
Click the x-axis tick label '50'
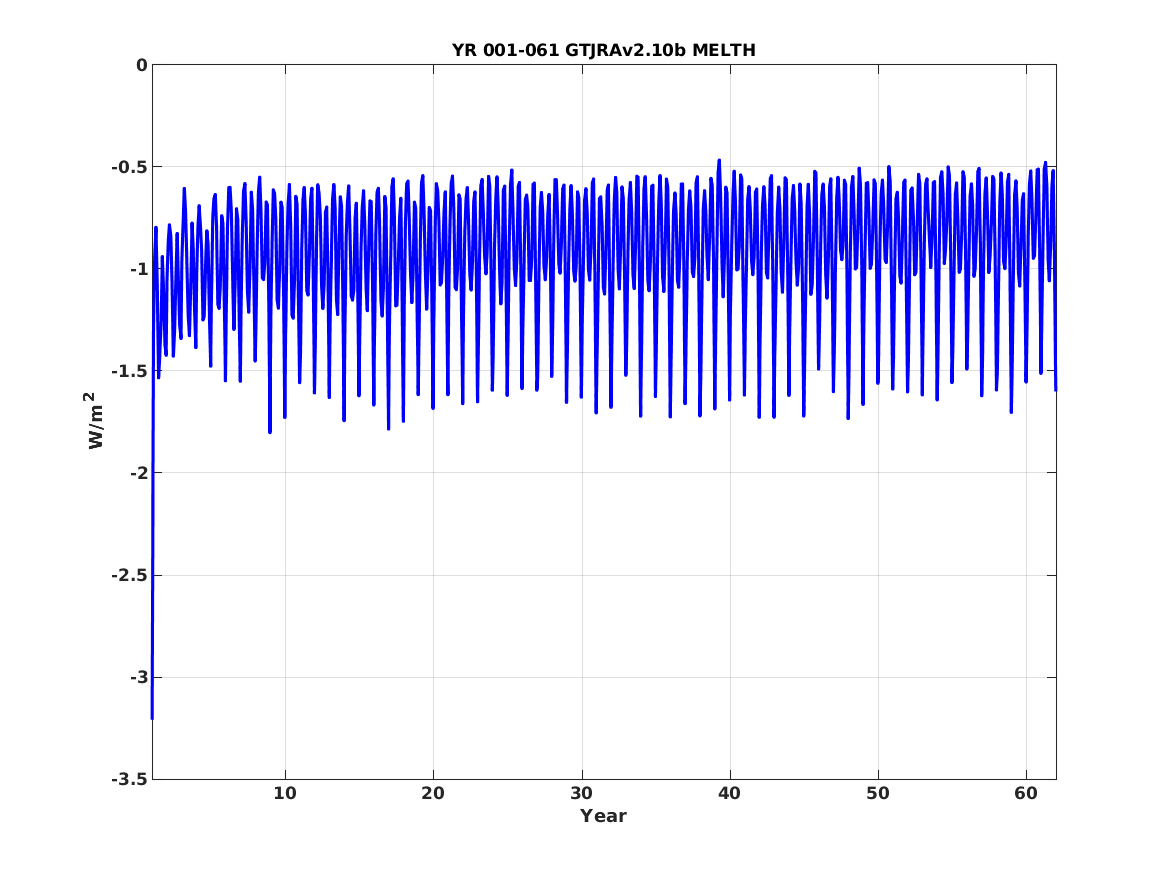coord(877,793)
